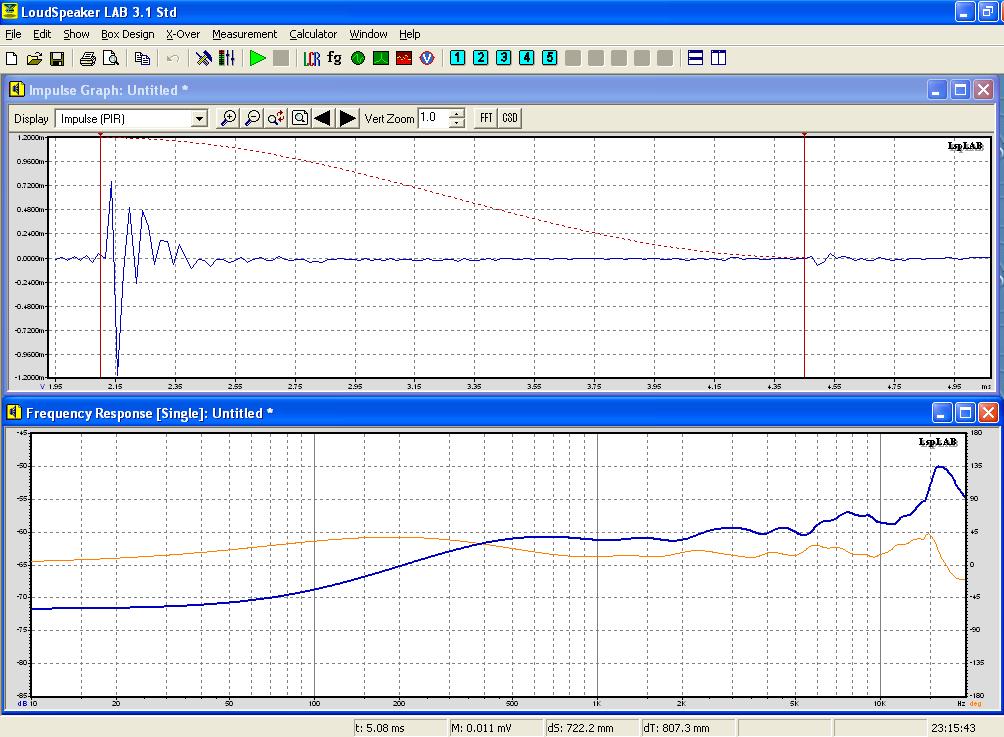Toggle curve slot 2 button

coord(480,58)
